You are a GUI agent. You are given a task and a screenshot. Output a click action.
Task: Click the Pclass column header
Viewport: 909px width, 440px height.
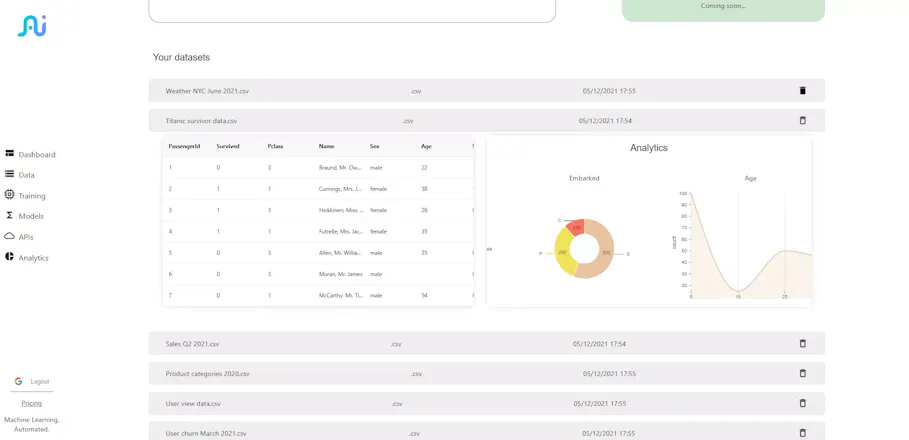click(x=275, y=146)
